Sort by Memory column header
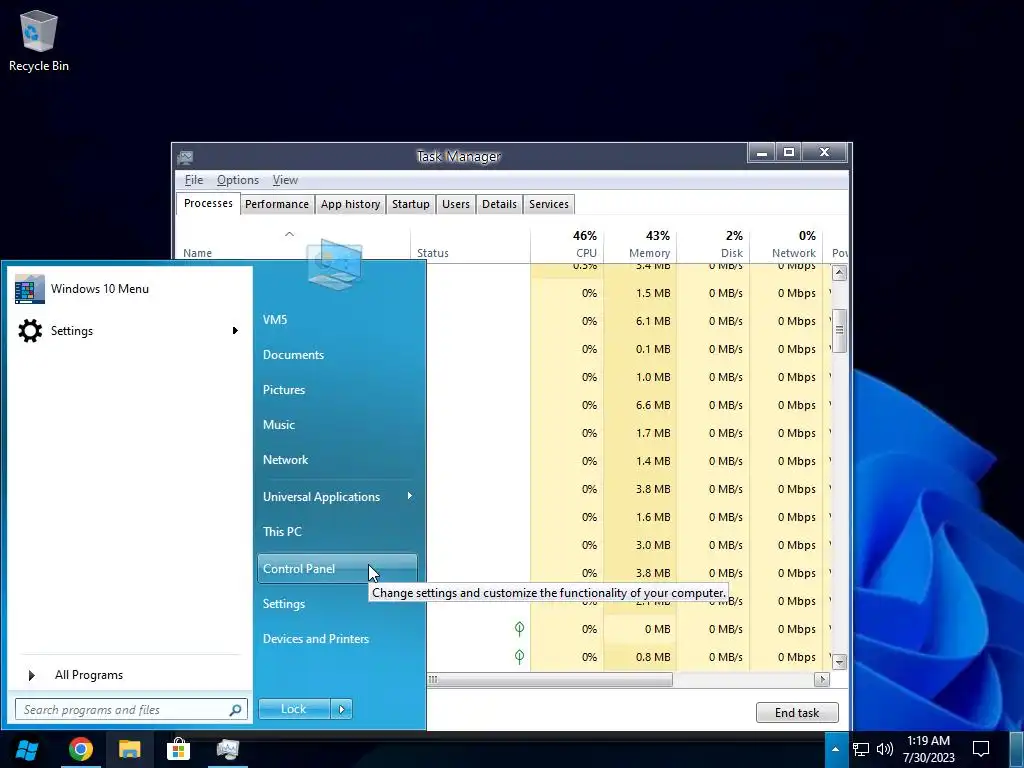Image resolution: width=1024 pixels, height=768 pixels. [x=640, y=244]
